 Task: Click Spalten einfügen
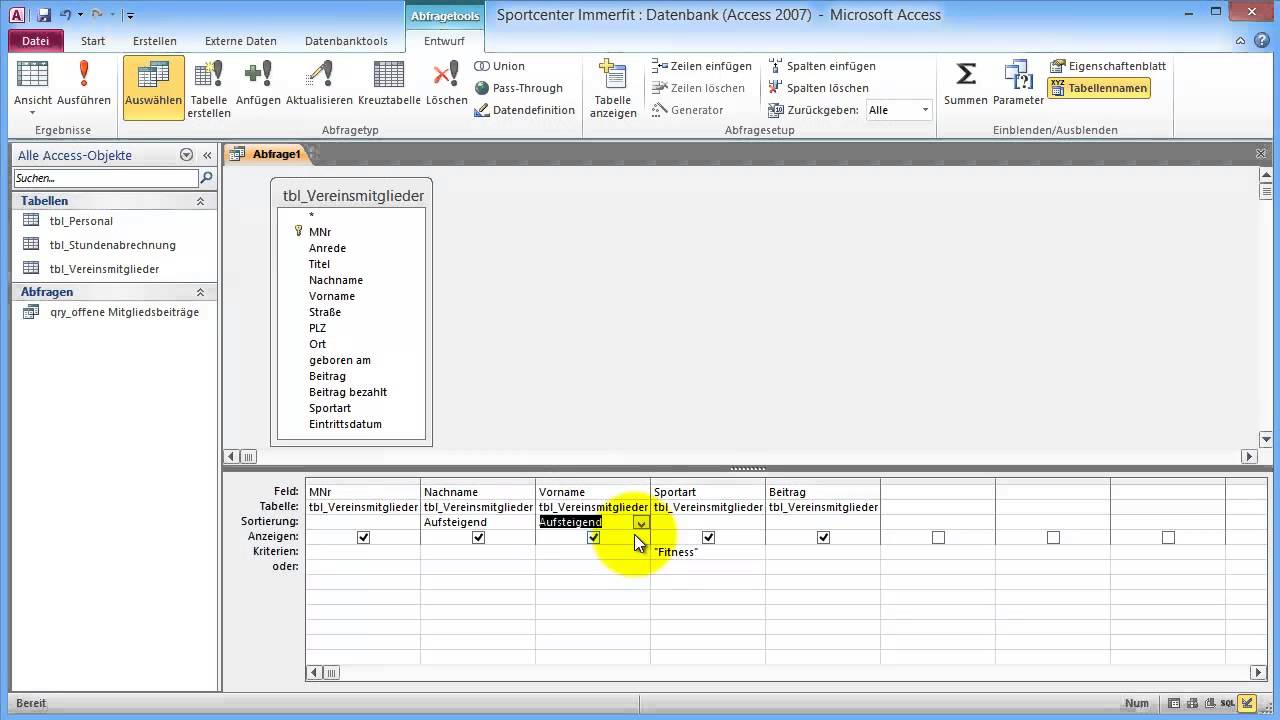[x=822, y=66]
